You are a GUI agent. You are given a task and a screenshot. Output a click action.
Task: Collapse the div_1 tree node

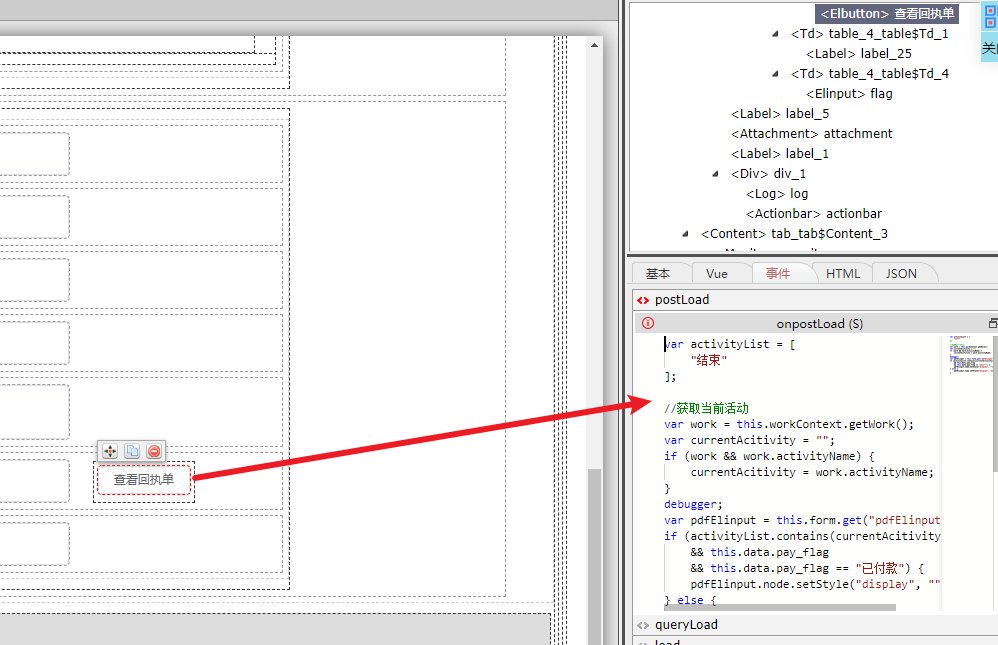click(716, 174)
